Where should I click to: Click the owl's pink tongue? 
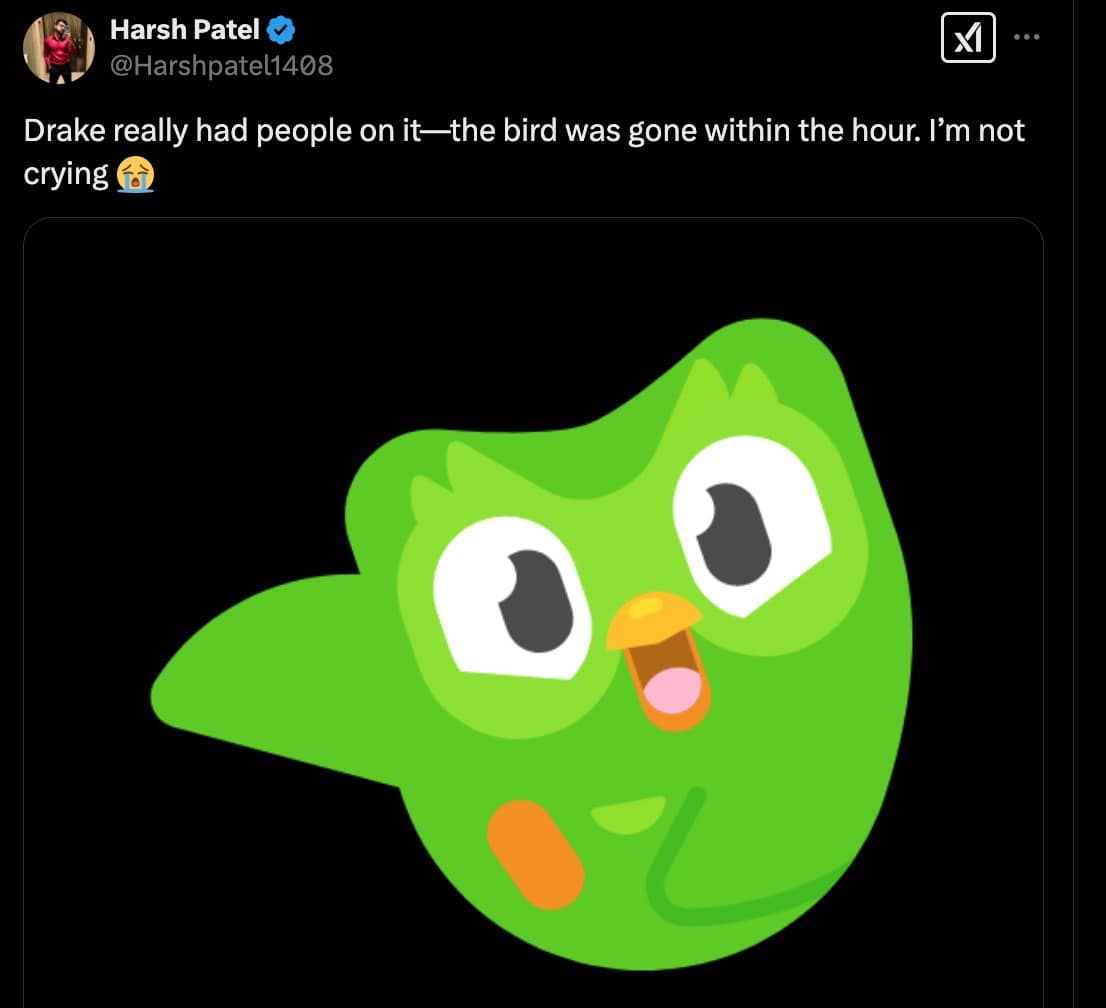click(676, 688)
